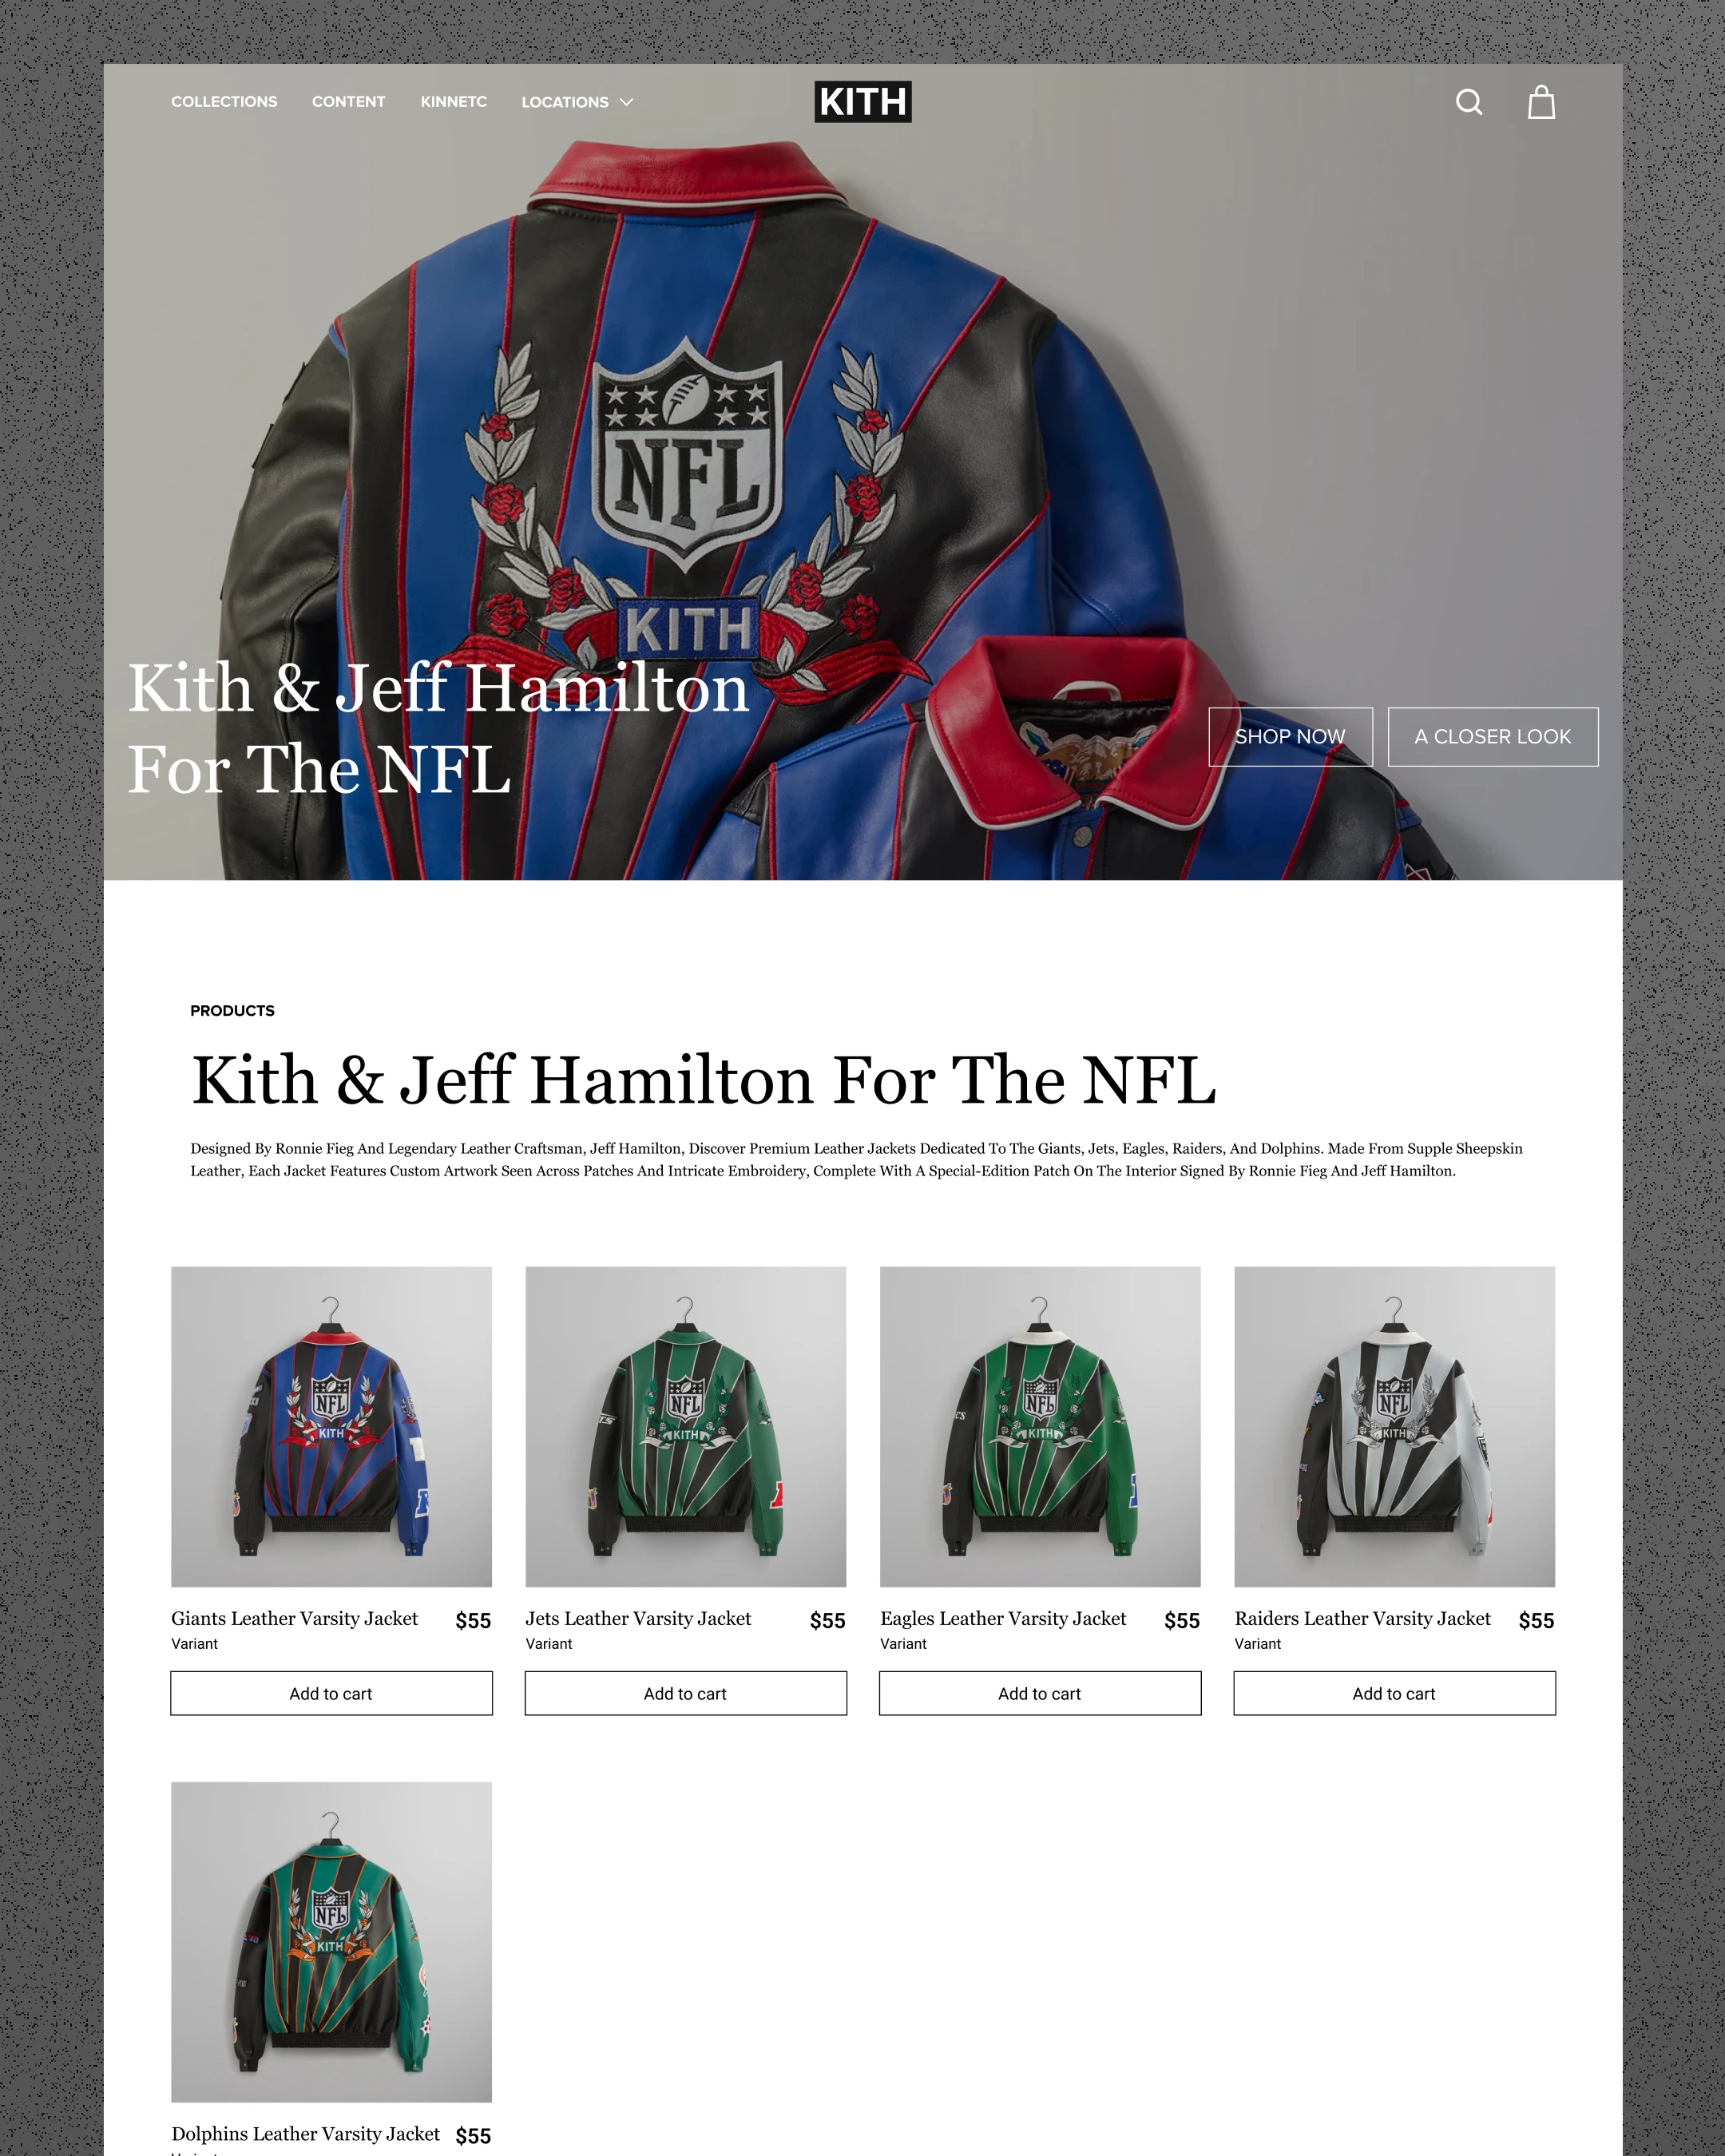Open the Content menu item
This screenshot has width=1725, height=2156.
click(x=348, y=102)
